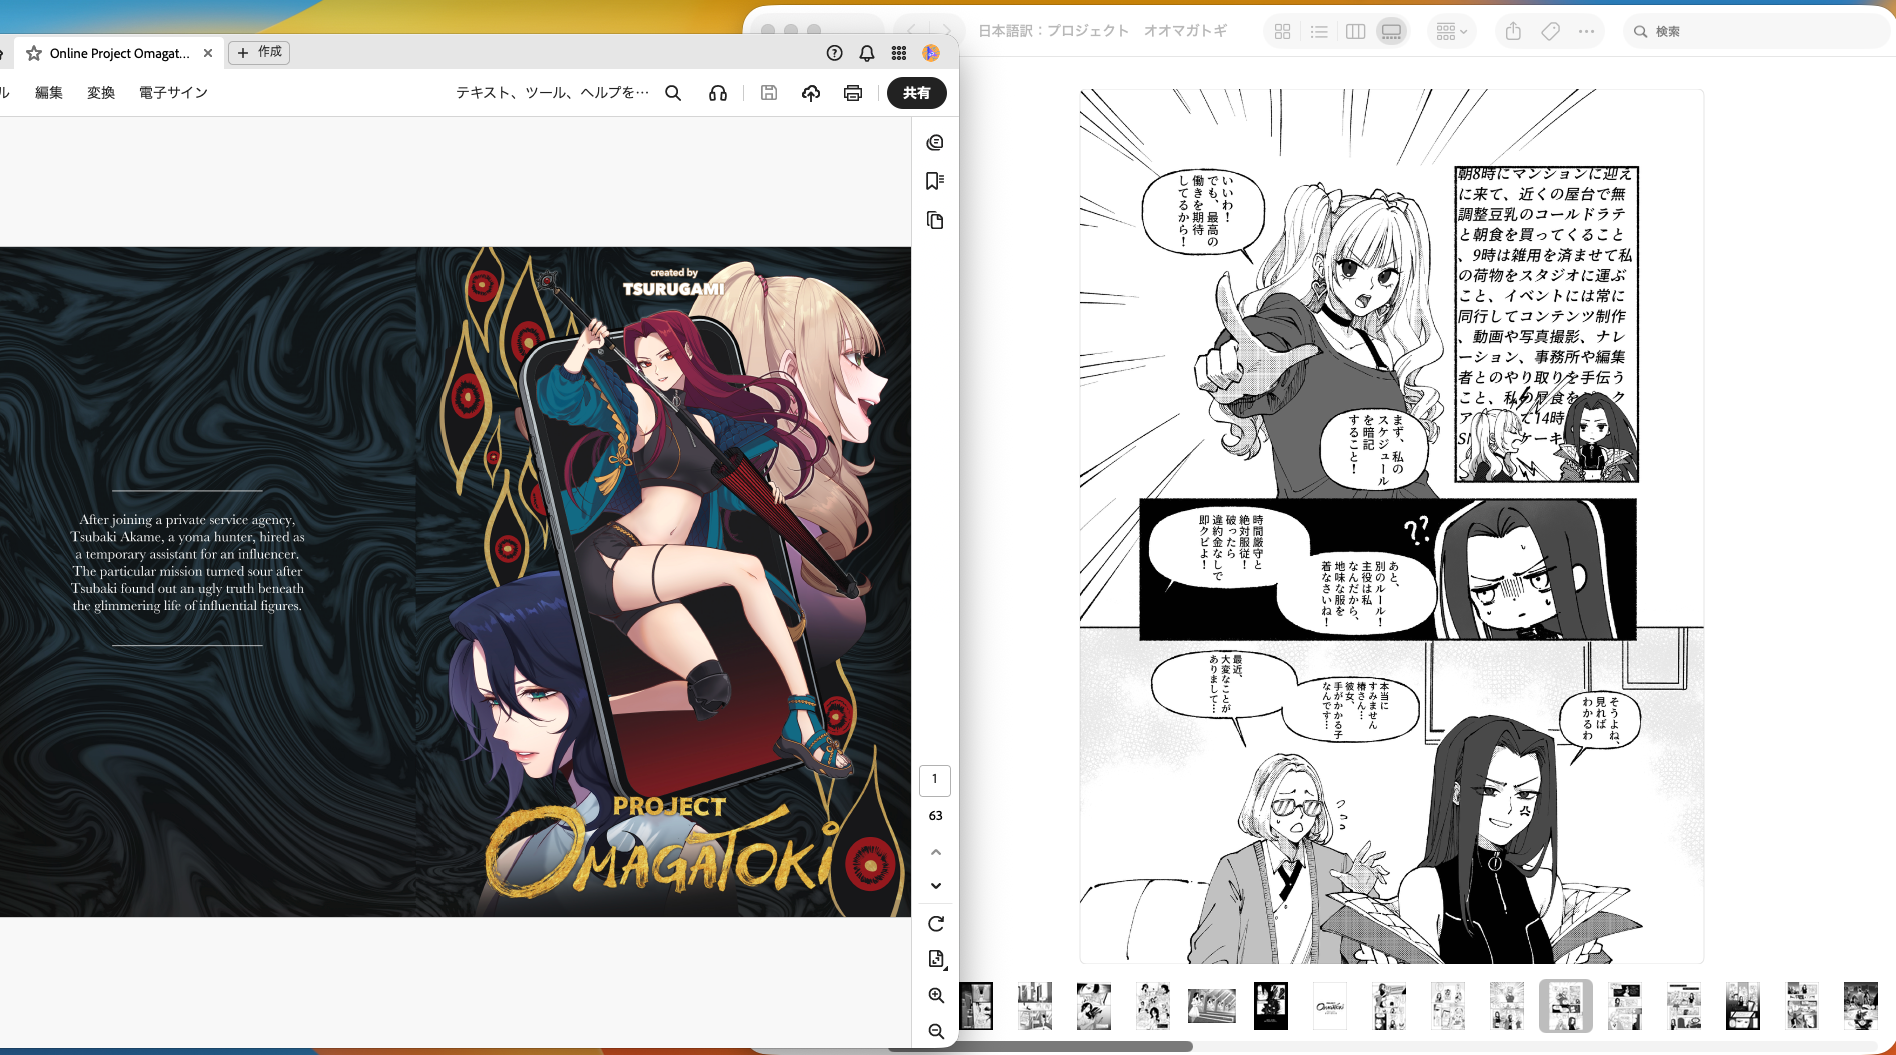Click the 作成 new tab button
This screenshot has height=1055, width=1896.
coord(259,52)
